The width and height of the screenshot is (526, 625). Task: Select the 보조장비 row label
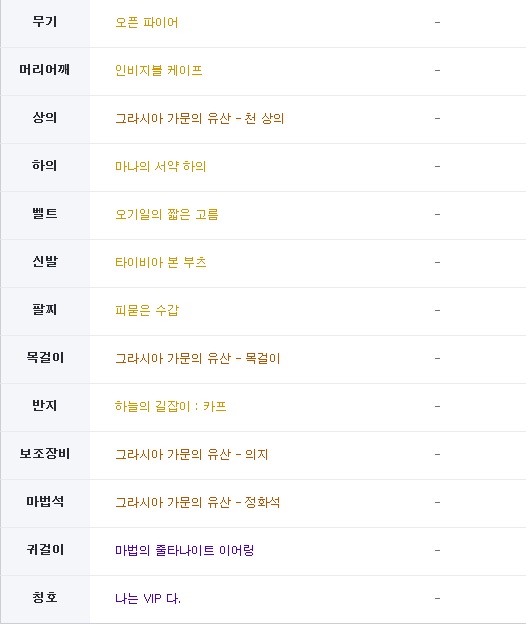[45, 454]
